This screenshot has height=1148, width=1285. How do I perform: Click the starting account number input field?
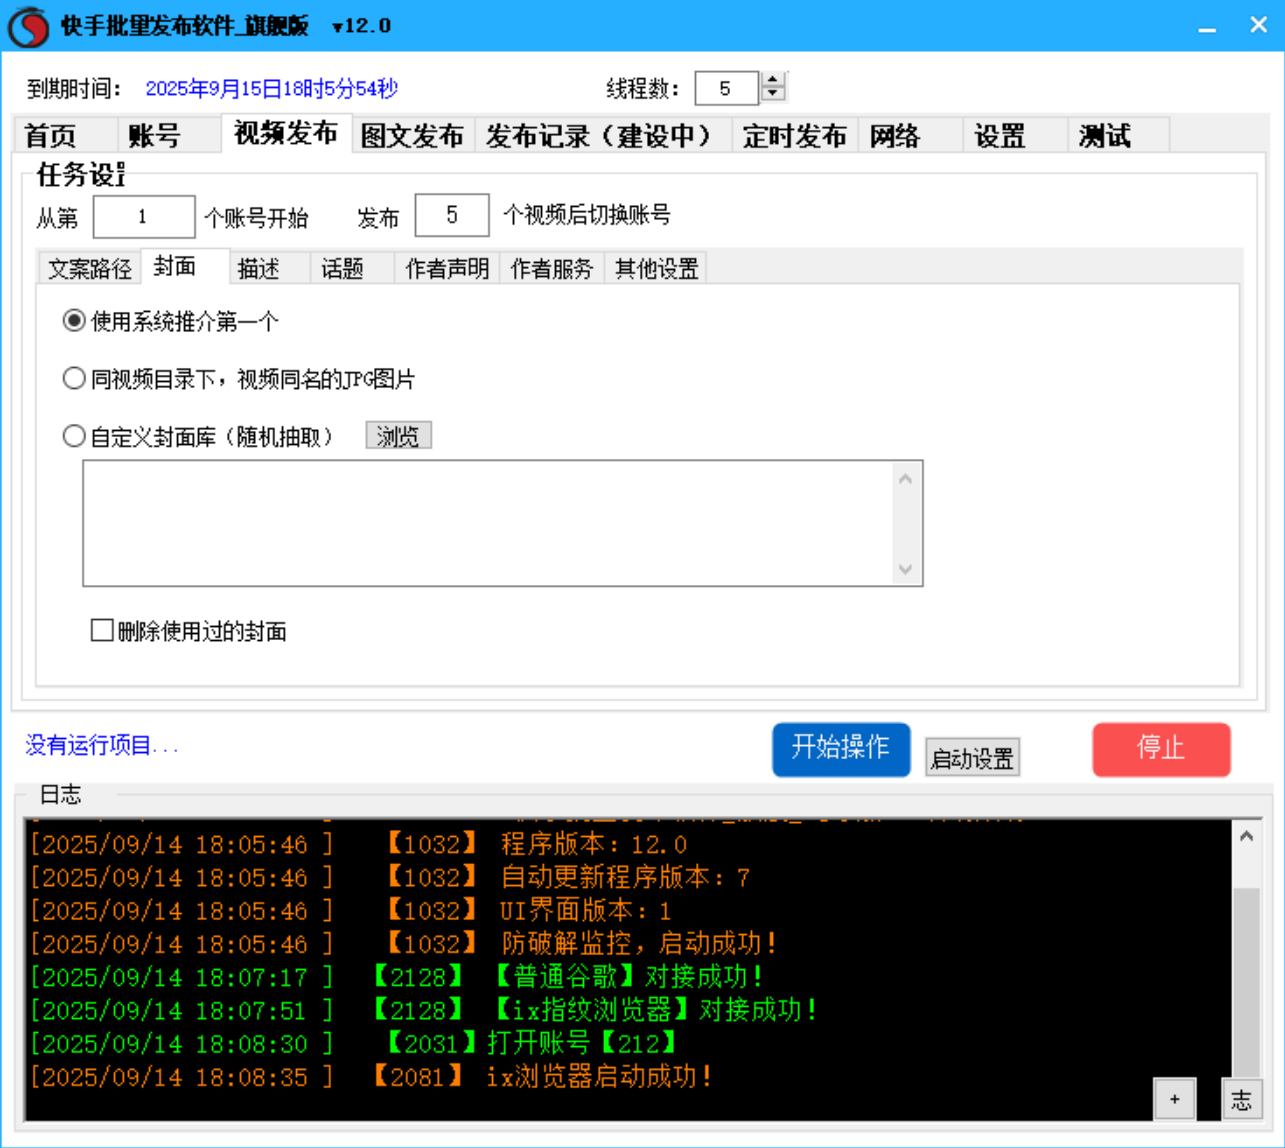pyautogui.click(x=143, y=216)
